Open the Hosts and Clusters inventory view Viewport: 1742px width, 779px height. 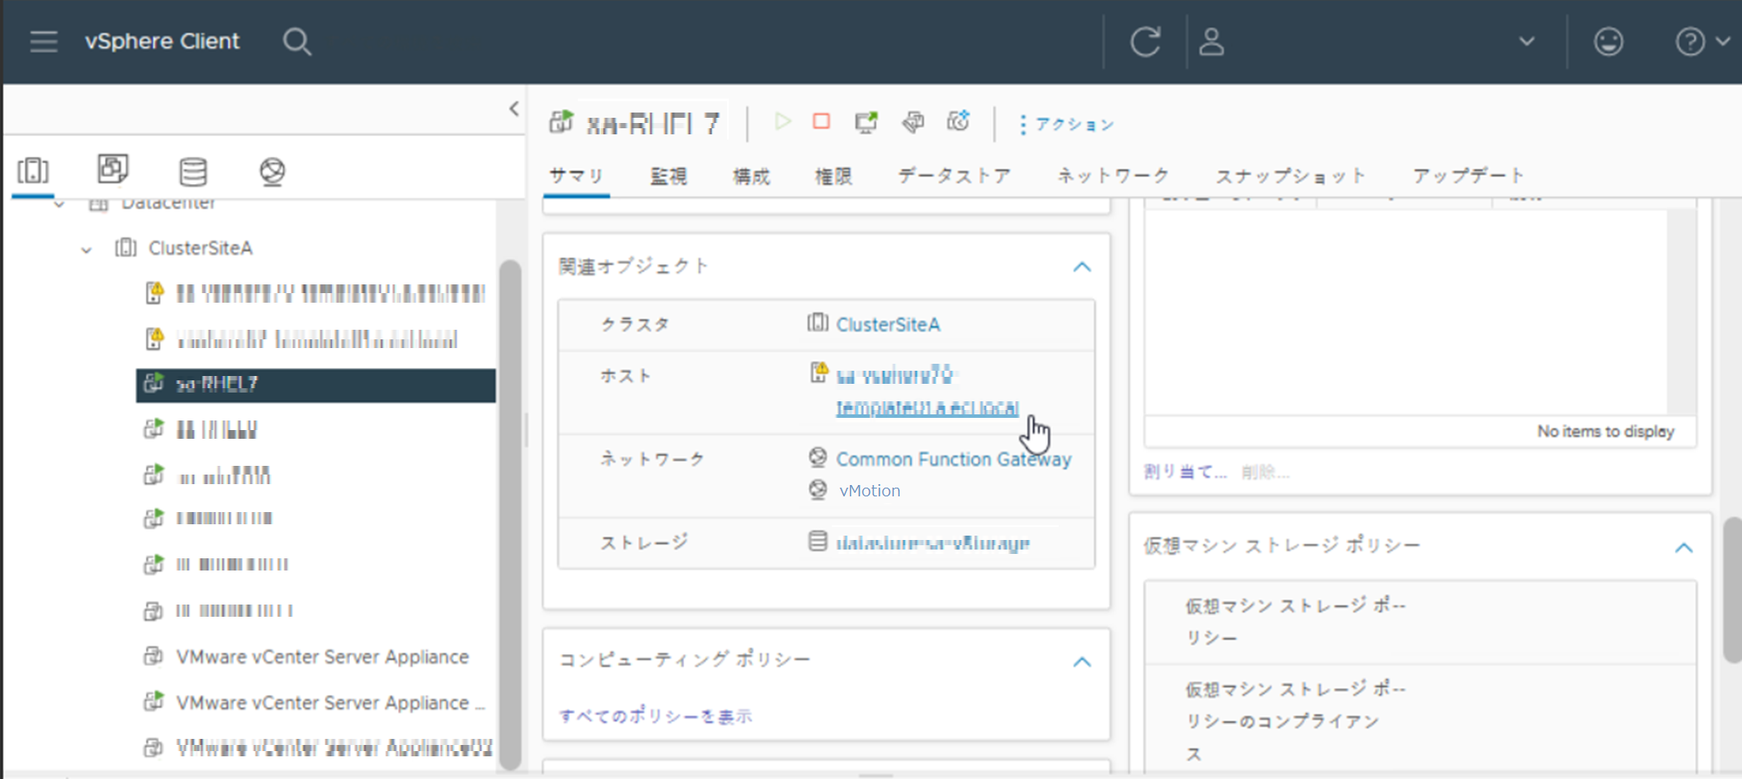(33, 171)
